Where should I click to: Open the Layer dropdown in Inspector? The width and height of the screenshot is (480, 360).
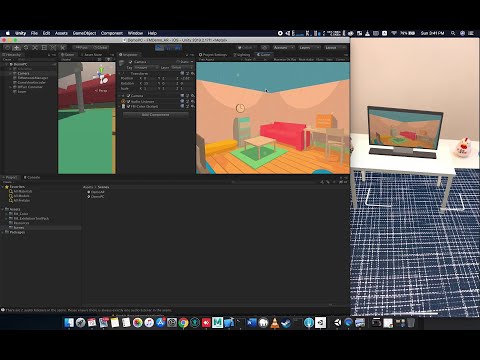182,67
